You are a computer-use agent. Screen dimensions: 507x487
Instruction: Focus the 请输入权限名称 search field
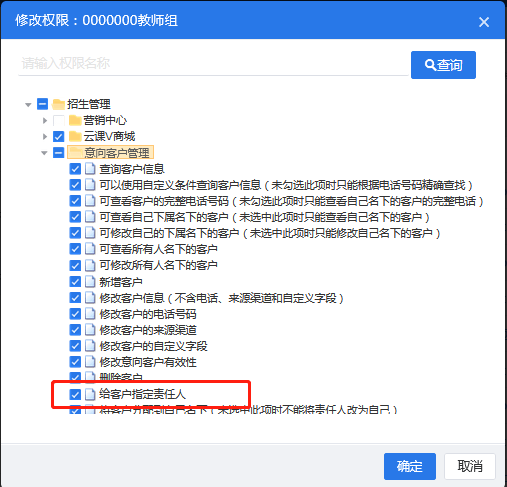click(x=213, y=63)
